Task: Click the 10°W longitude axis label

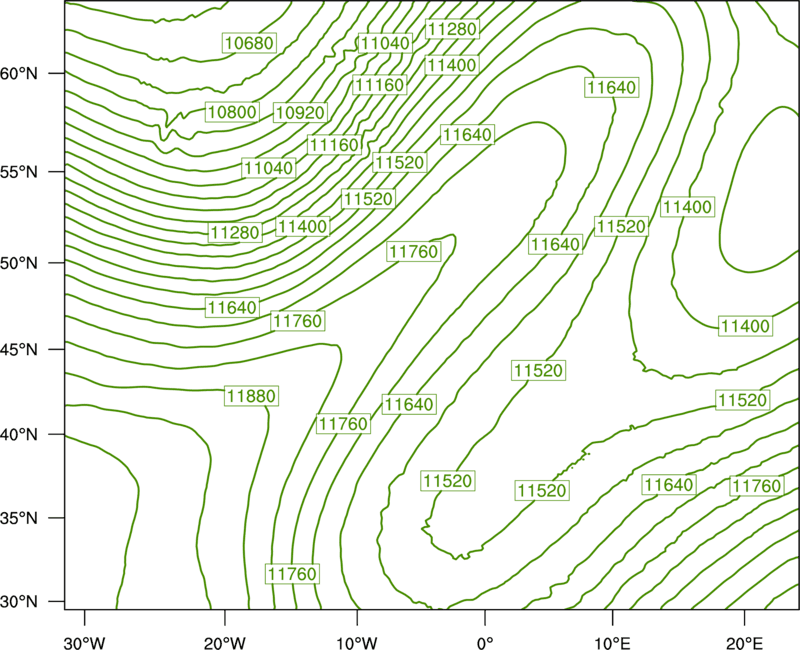Action: (357, 643)
